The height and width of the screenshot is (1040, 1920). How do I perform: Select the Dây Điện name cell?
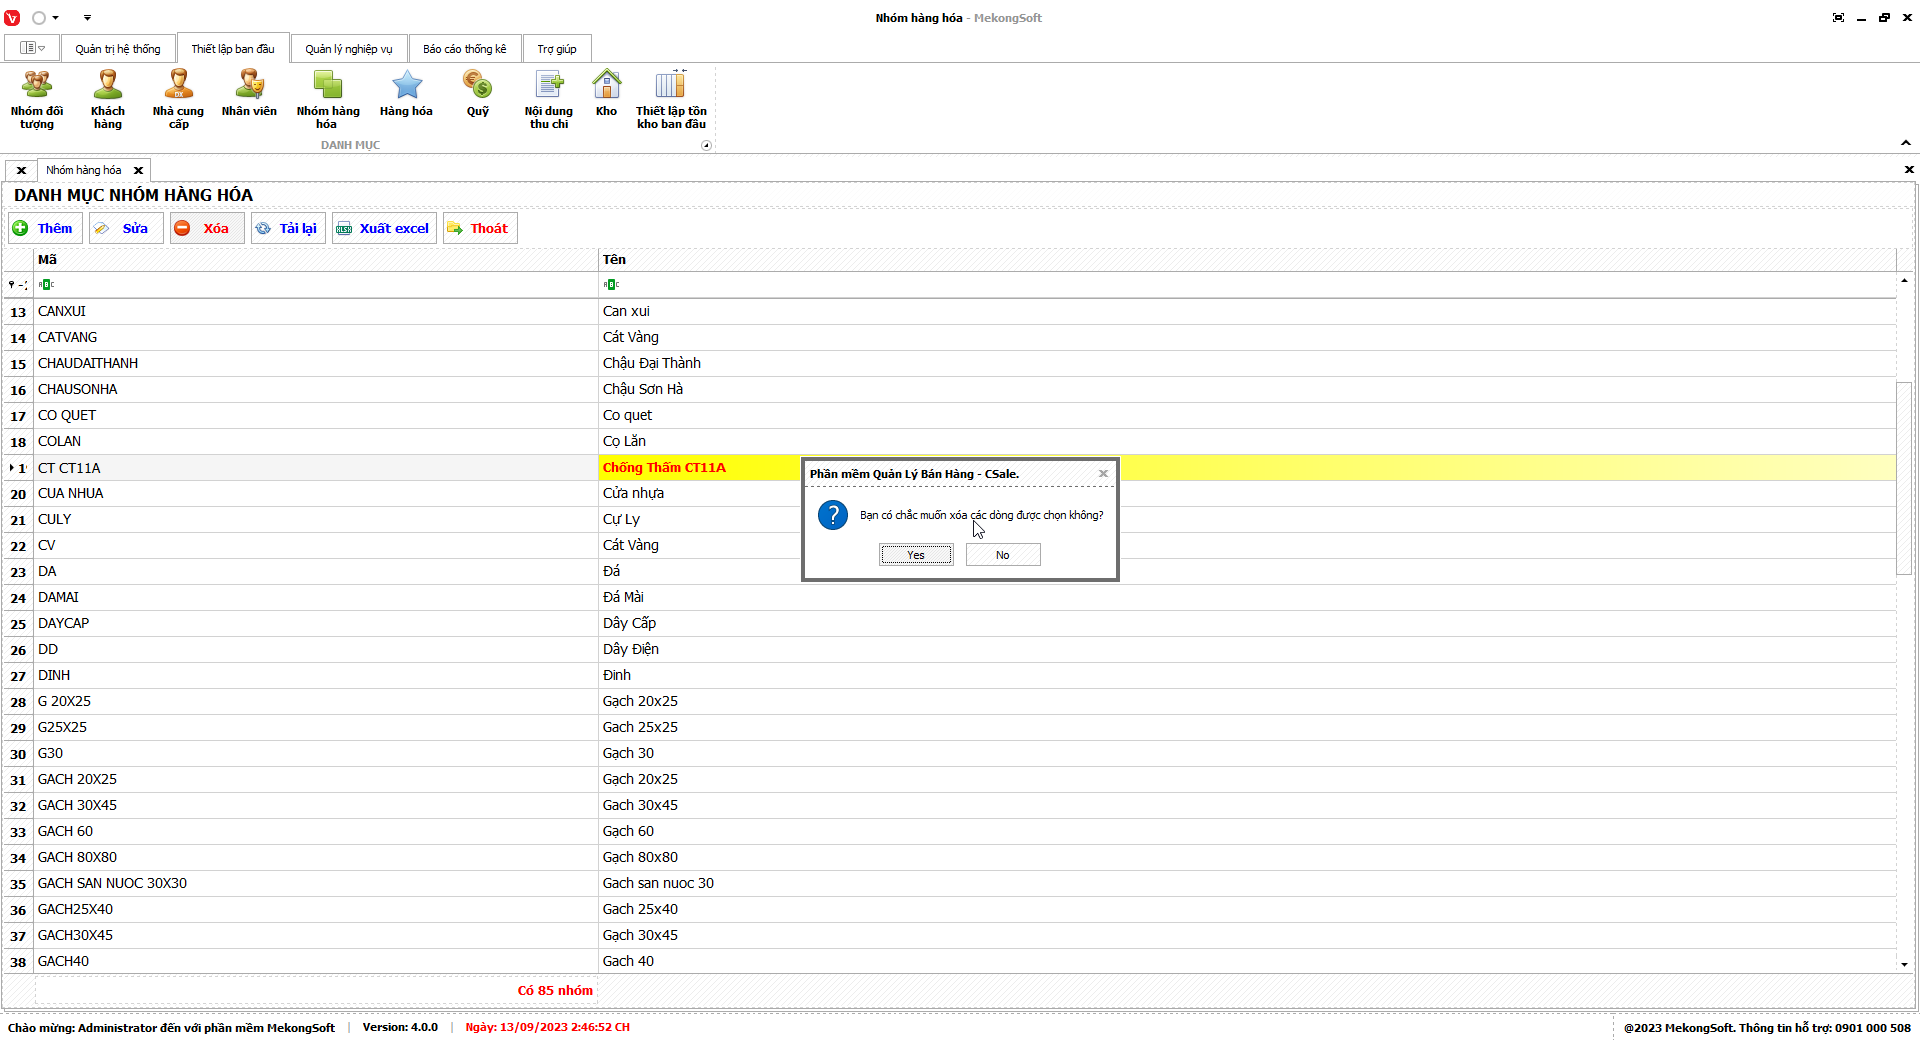tap(1248, 650)
